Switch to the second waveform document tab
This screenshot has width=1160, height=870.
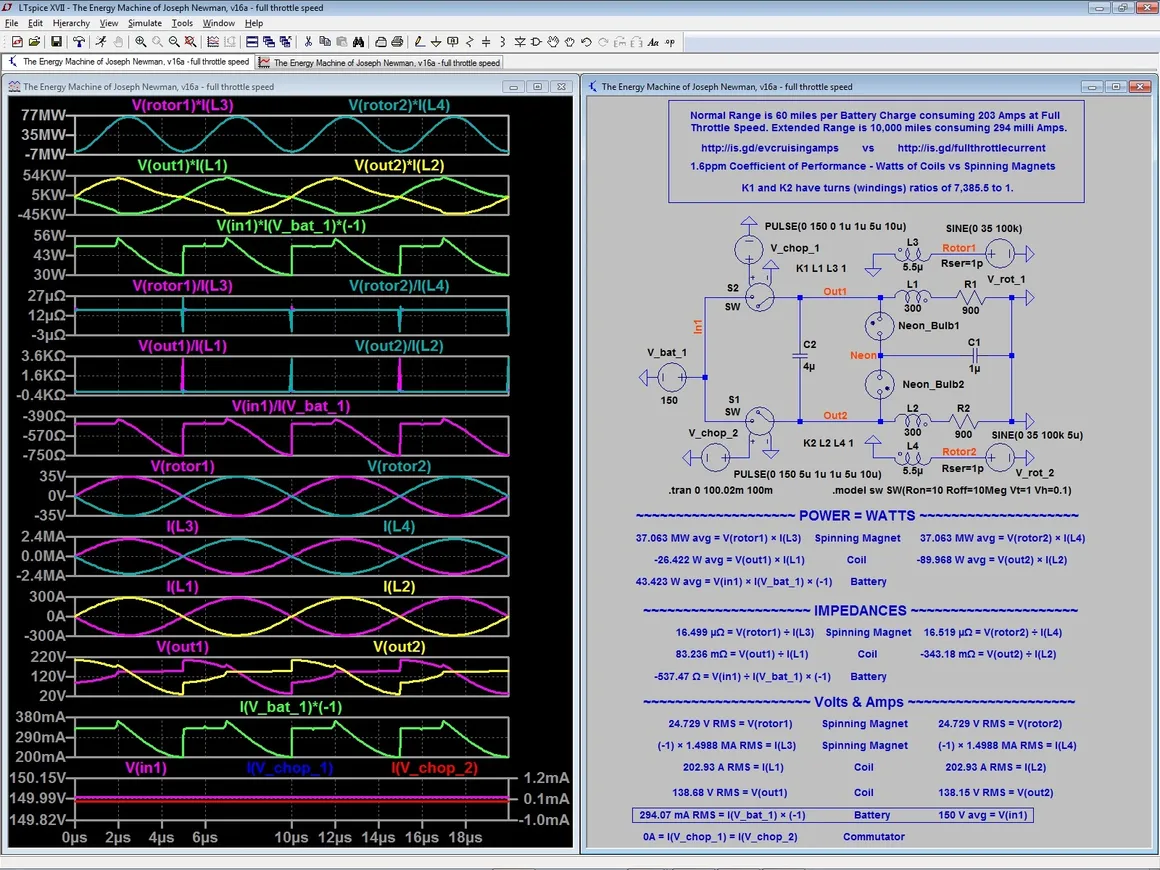point(379,62)
